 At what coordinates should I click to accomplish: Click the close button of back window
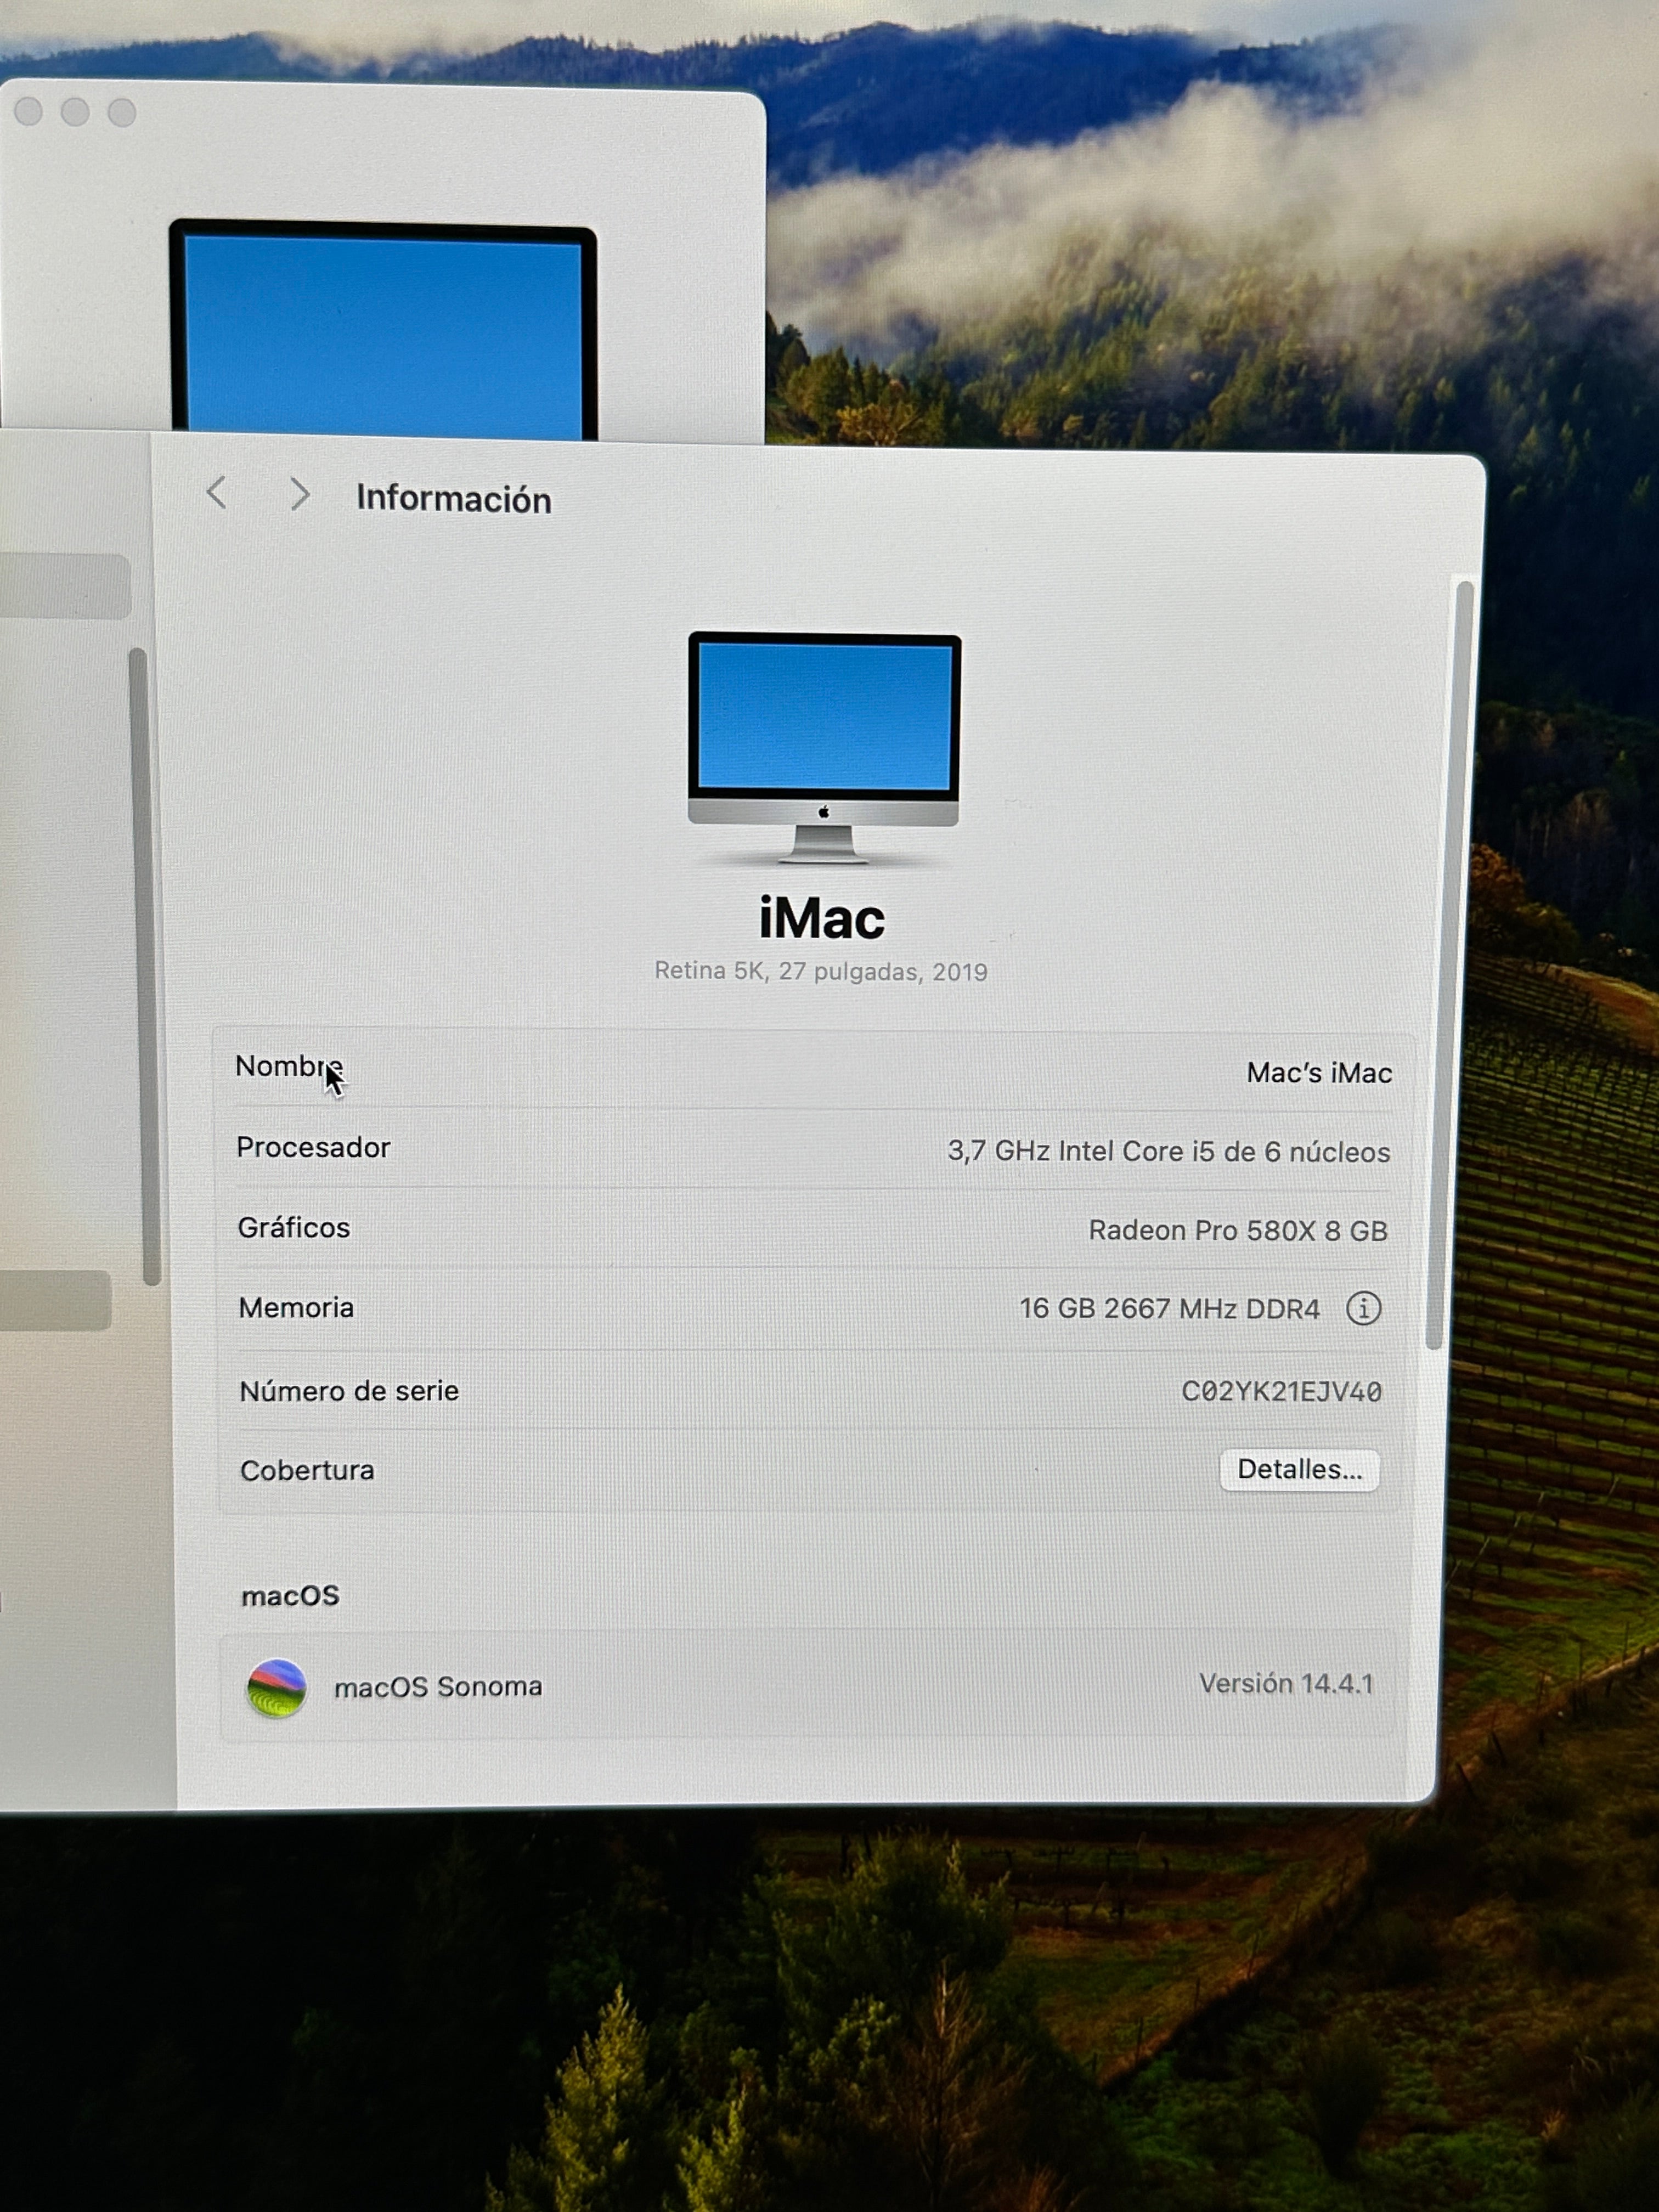click(x=29, y=111)
